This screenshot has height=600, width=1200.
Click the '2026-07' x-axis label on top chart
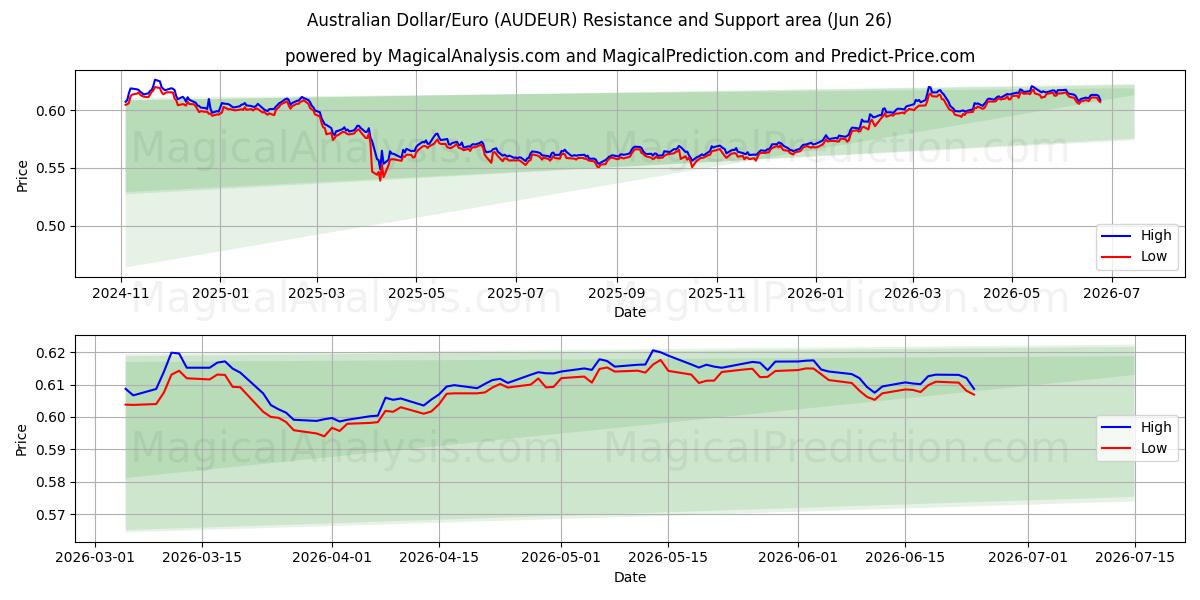1111,293
